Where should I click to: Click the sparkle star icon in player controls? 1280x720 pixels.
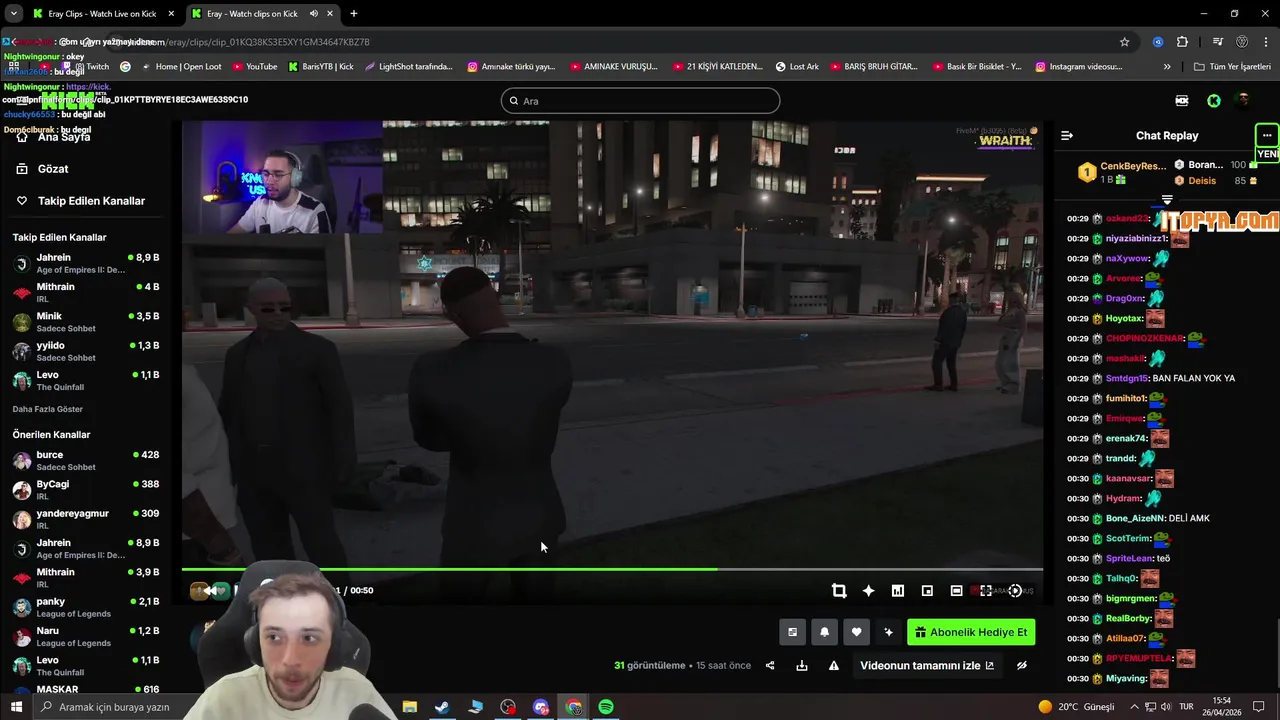(x=868, y=591)
